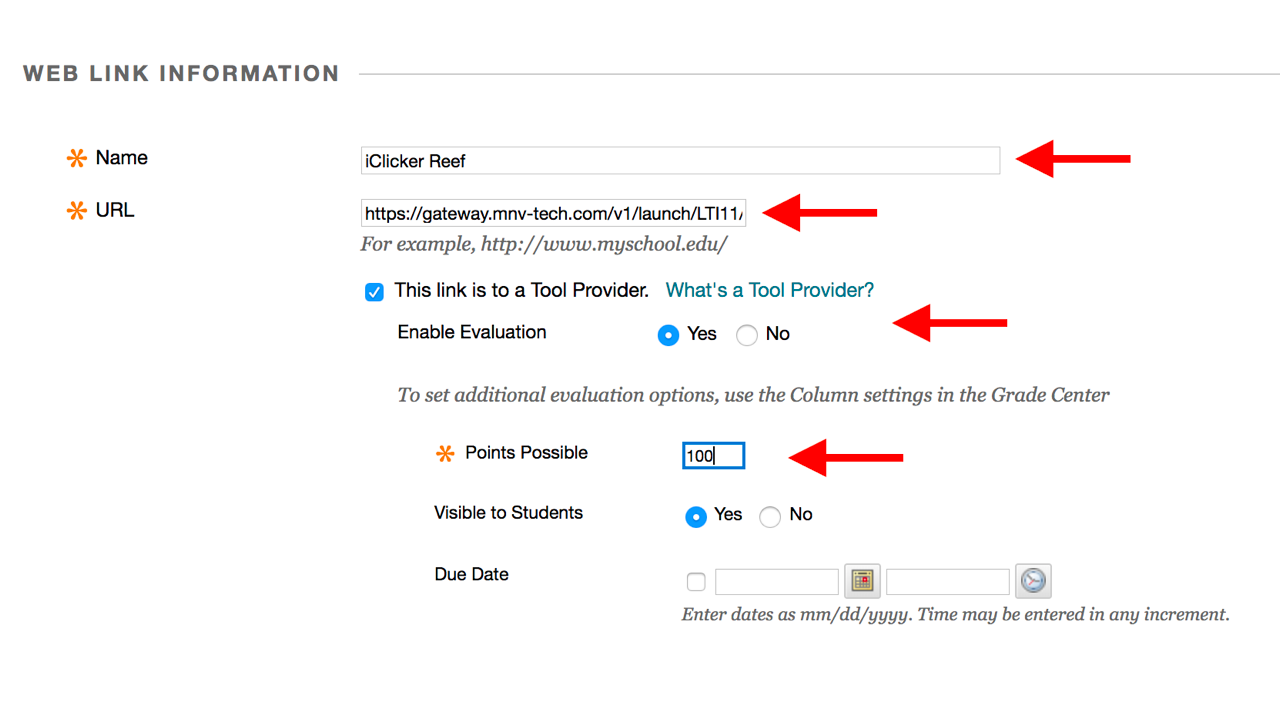
Task: Set Enable Evaluation to No
Action: [747, 335]
